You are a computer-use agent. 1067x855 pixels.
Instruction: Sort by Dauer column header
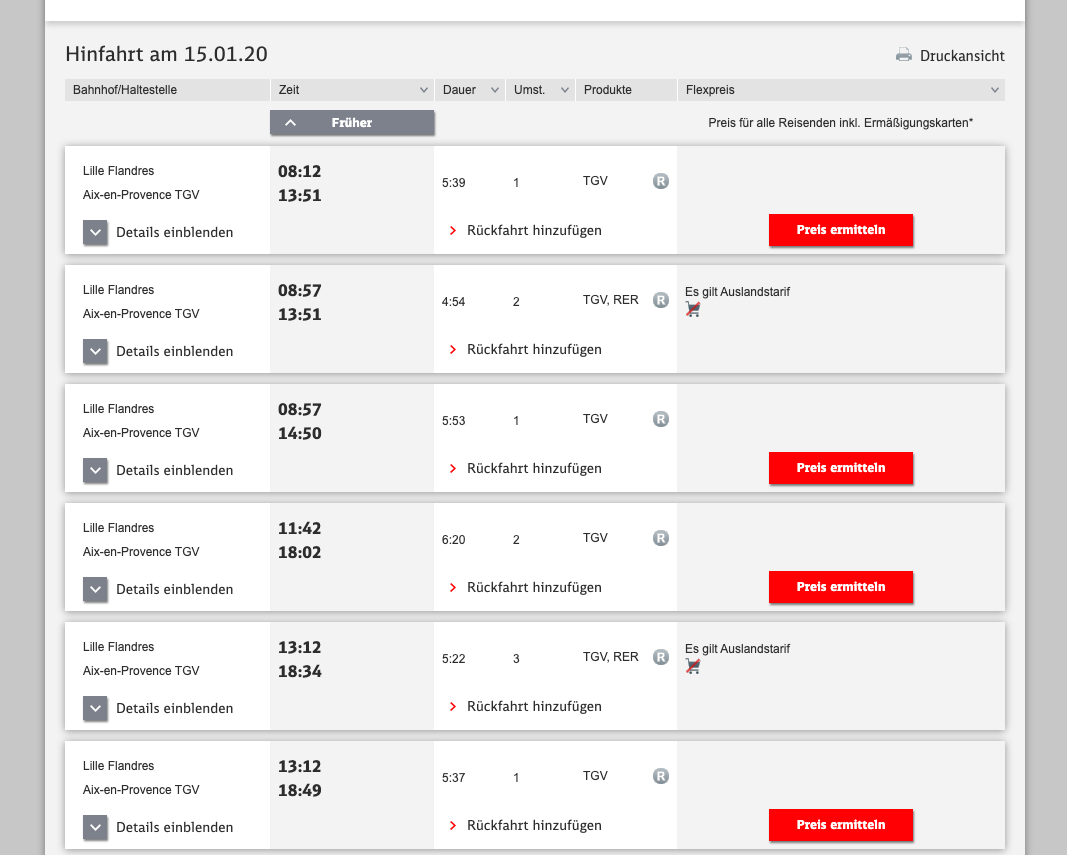pos(470,90)
